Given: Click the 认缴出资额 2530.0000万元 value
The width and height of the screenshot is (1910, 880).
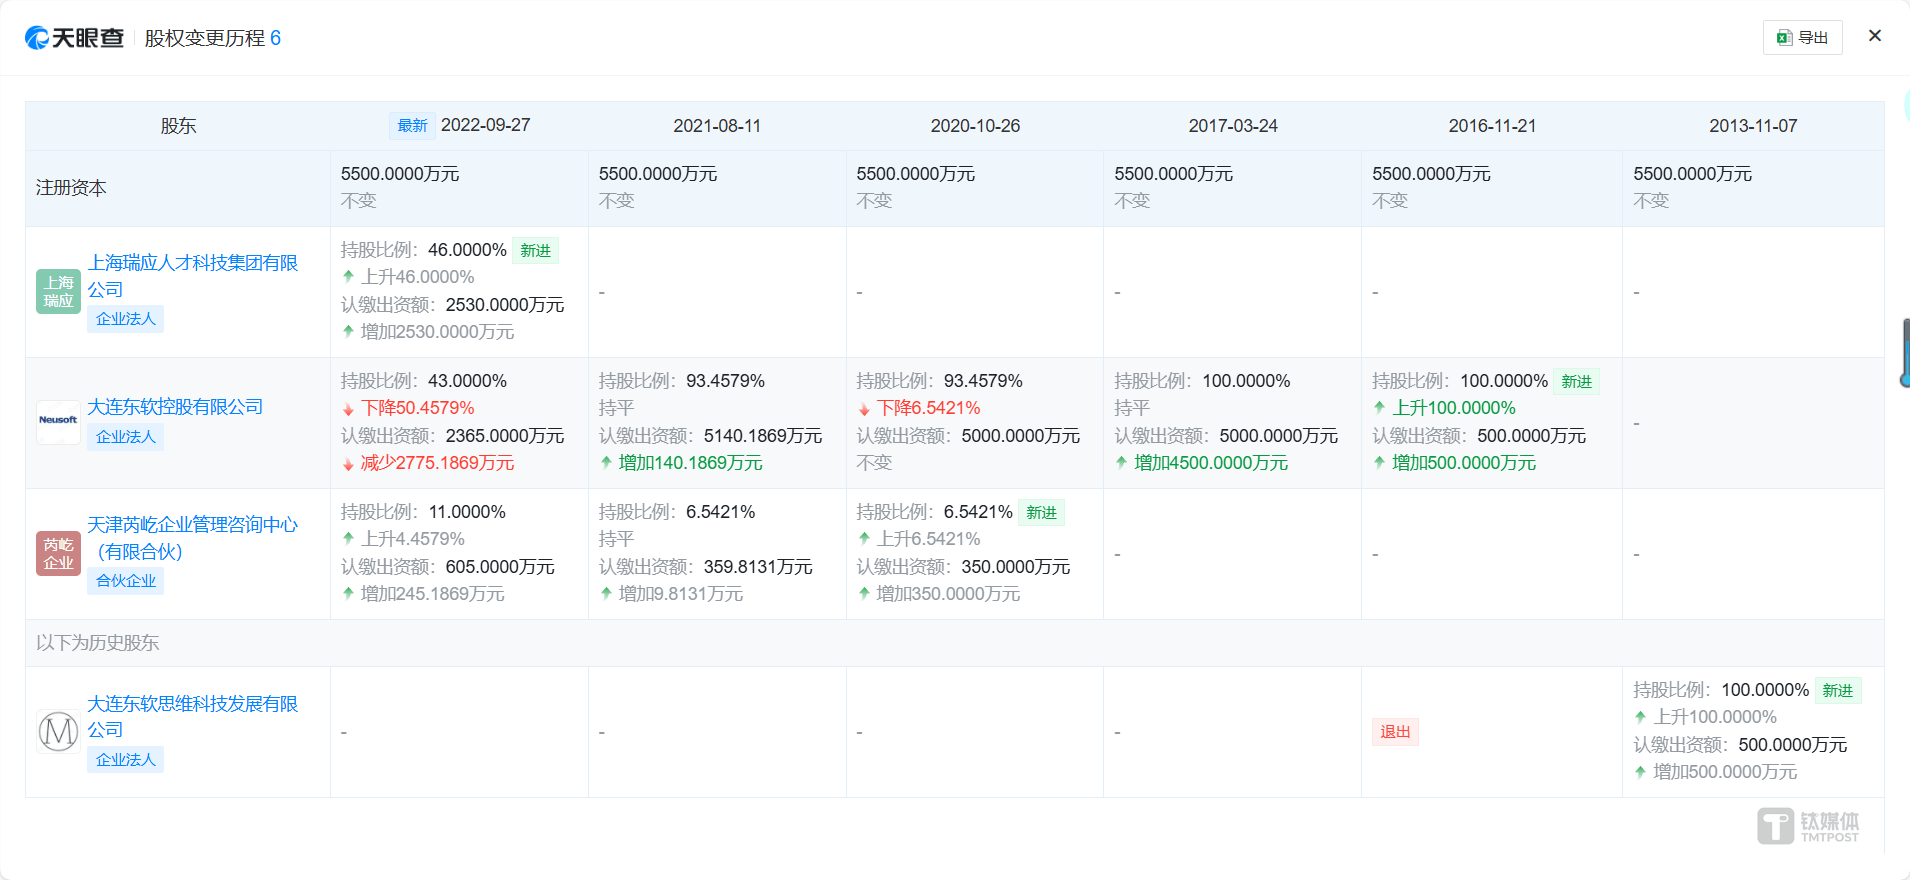Looking at the screenshot, I should pyautogui.click(x=505, y=305).
